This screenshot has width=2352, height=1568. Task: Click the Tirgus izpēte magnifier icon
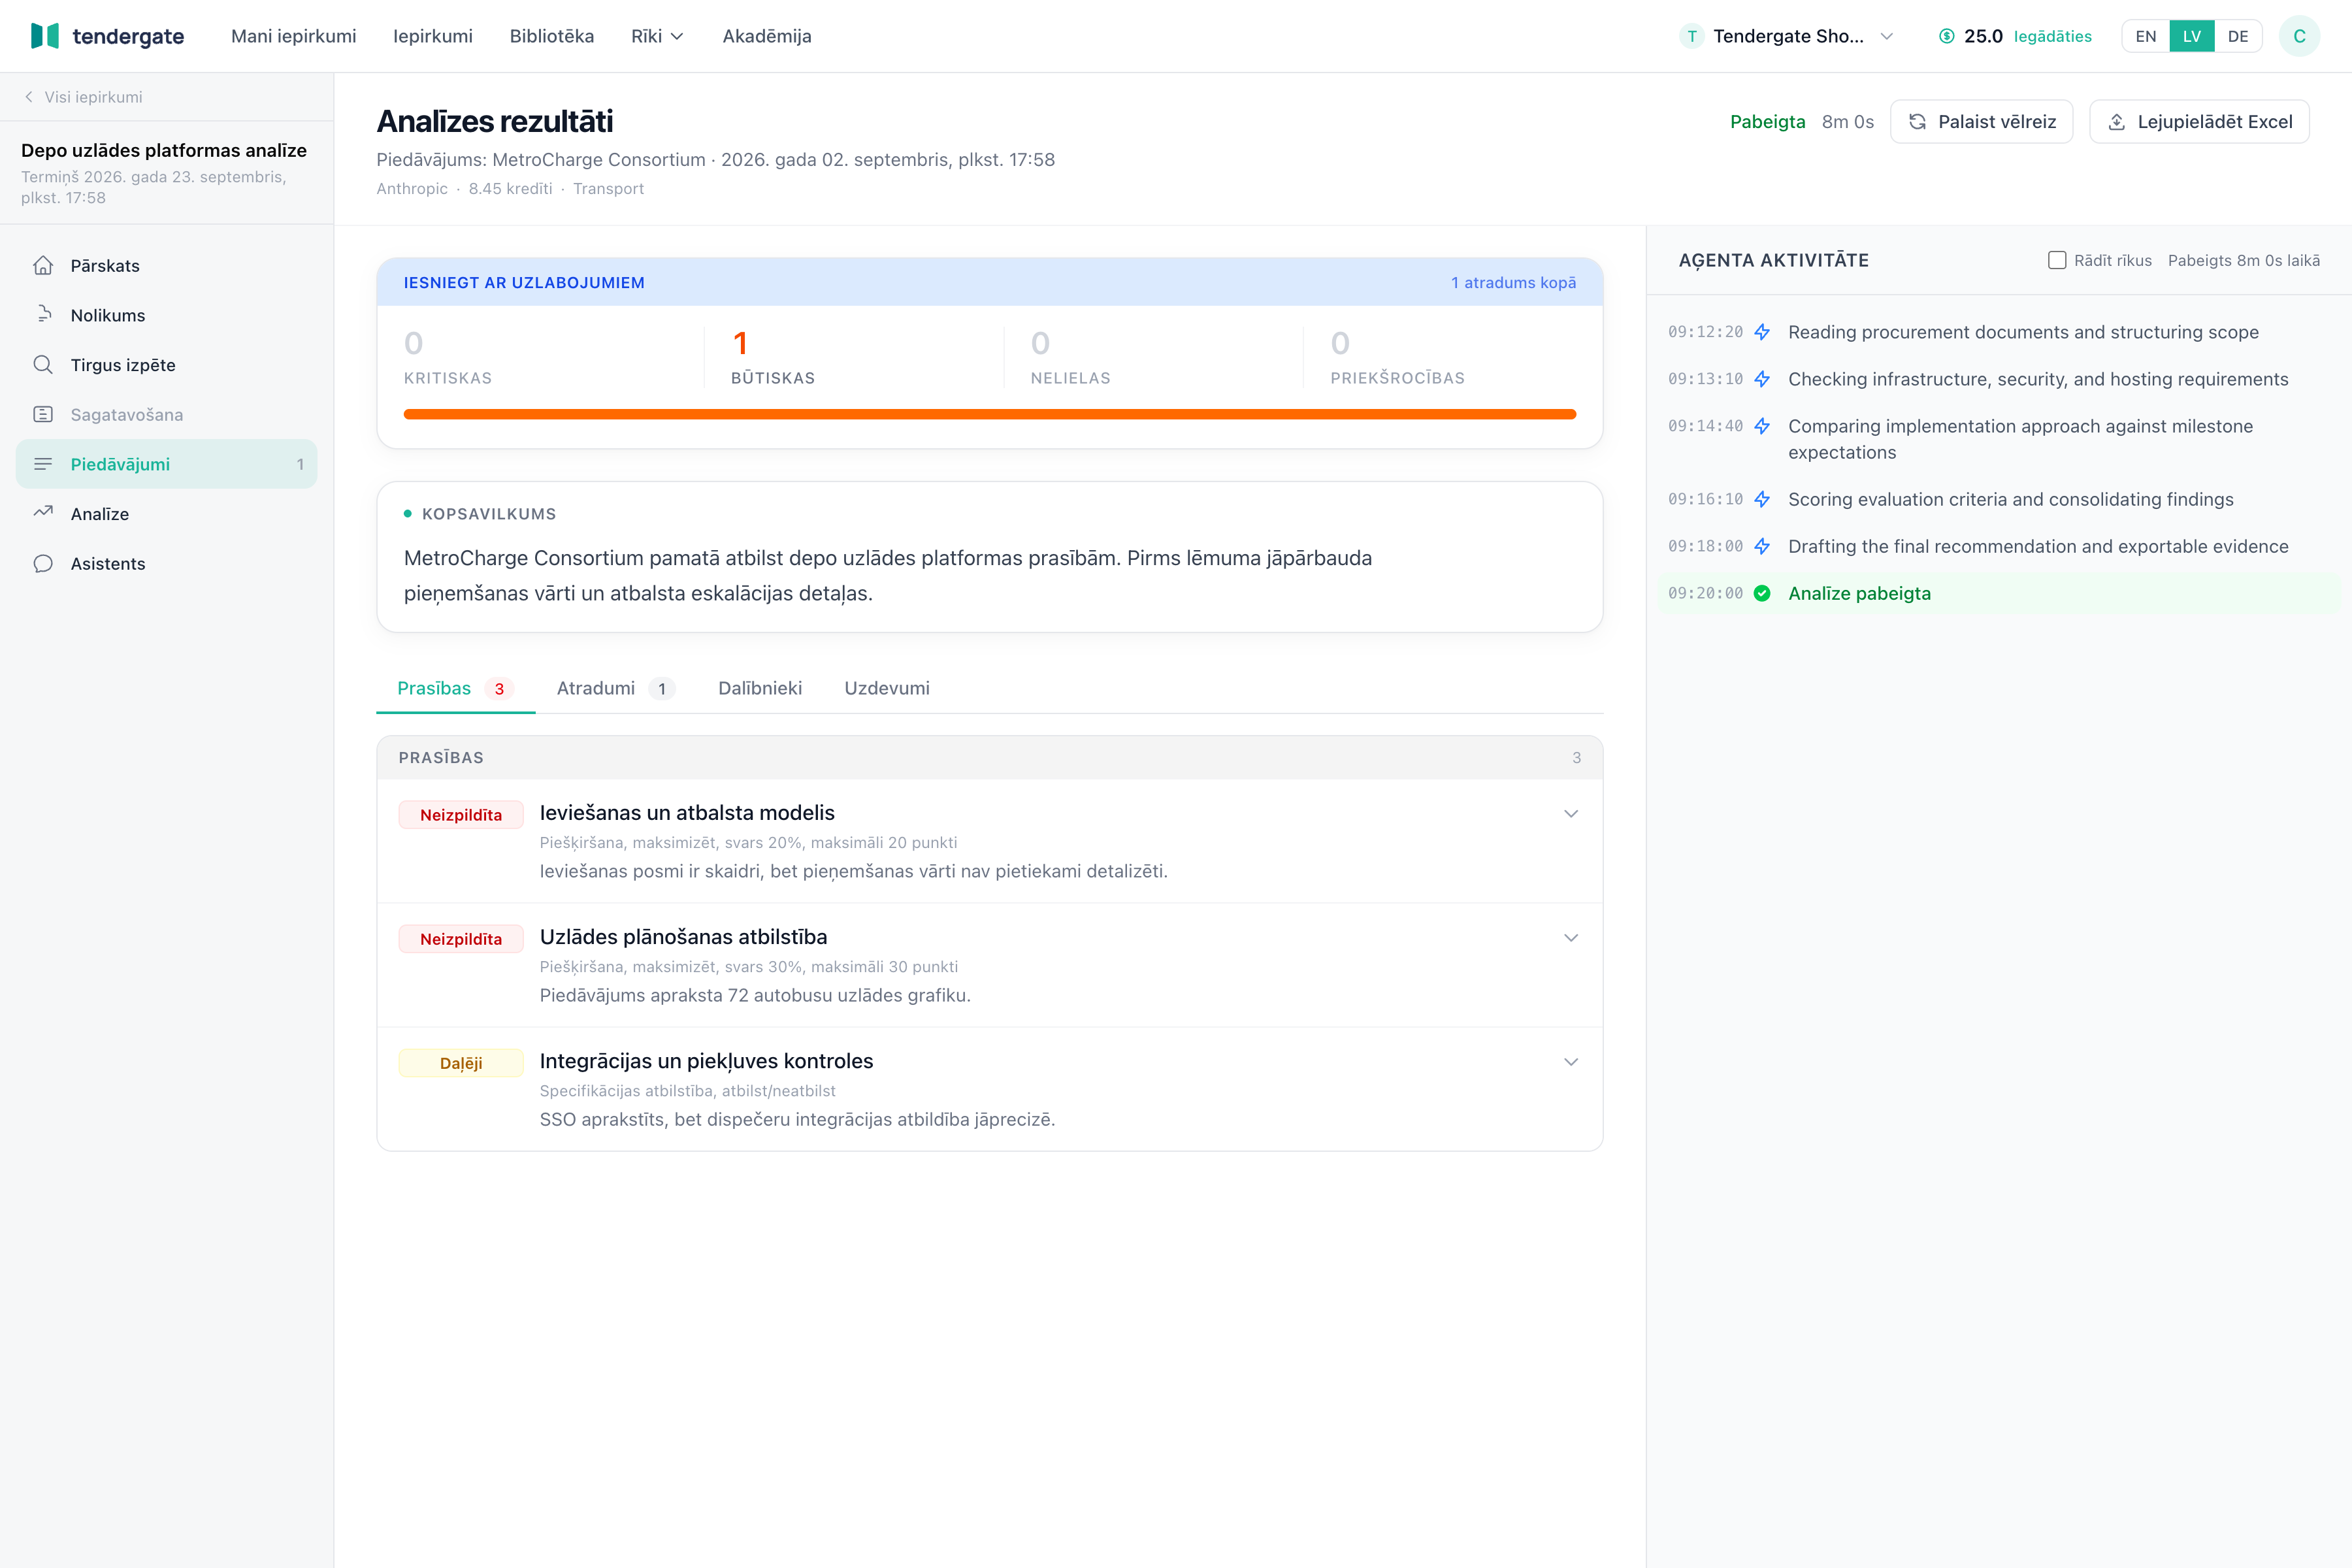click(43, 365)
